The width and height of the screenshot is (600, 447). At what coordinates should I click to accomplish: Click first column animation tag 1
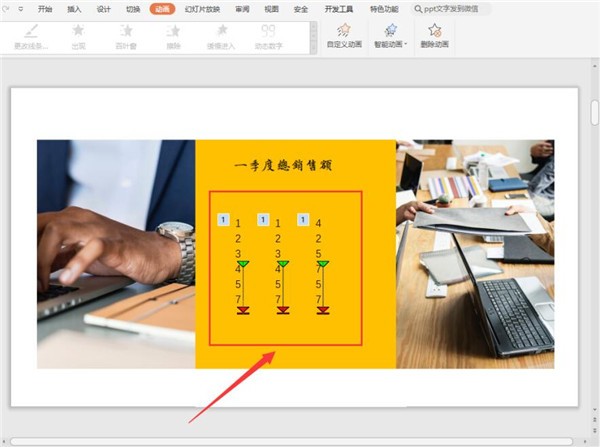223,219
